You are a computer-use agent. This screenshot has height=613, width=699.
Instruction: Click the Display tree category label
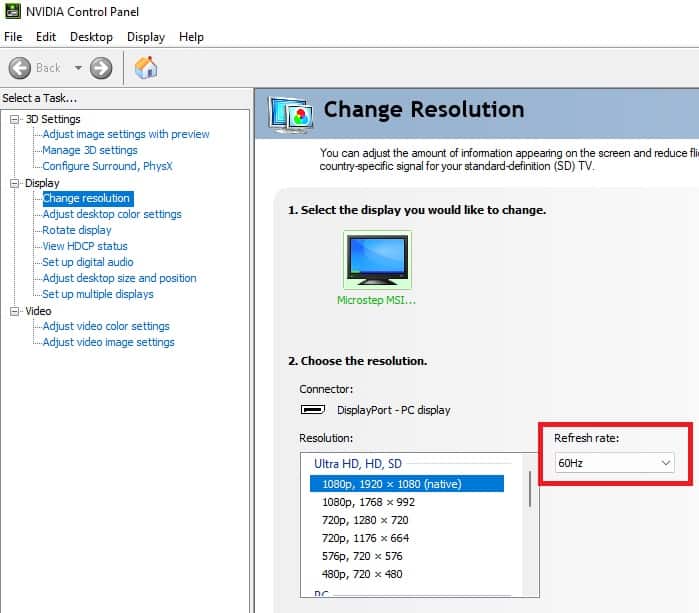click(x=42, y=183)
